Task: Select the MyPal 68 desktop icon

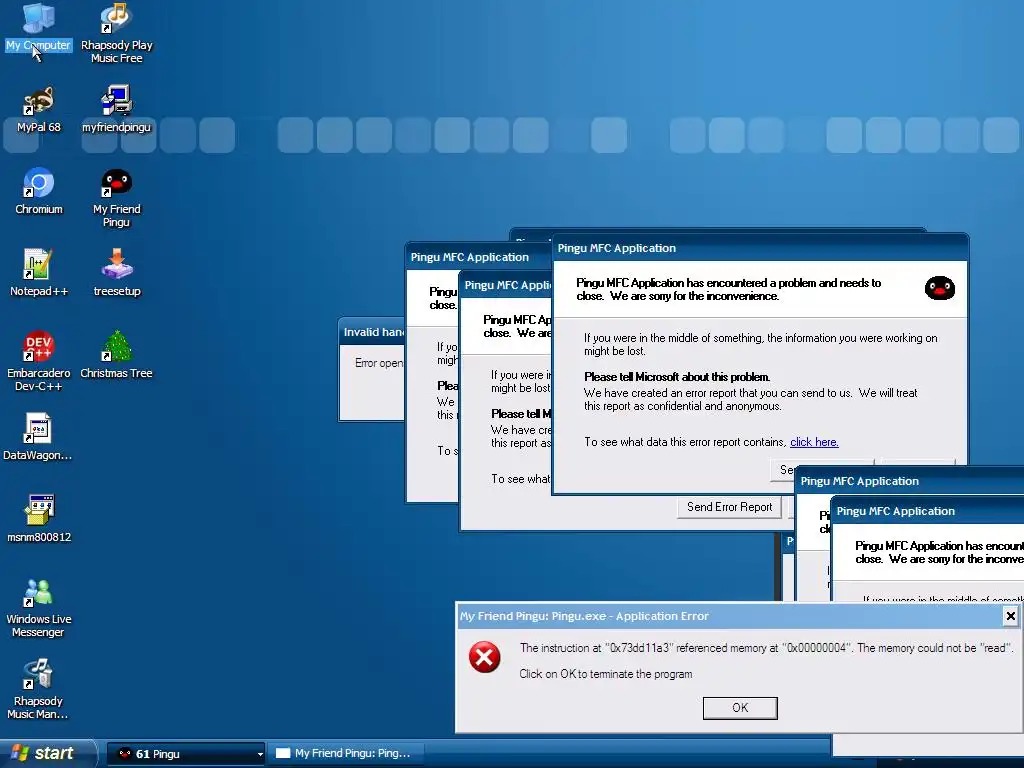Action: pos(39,109)
